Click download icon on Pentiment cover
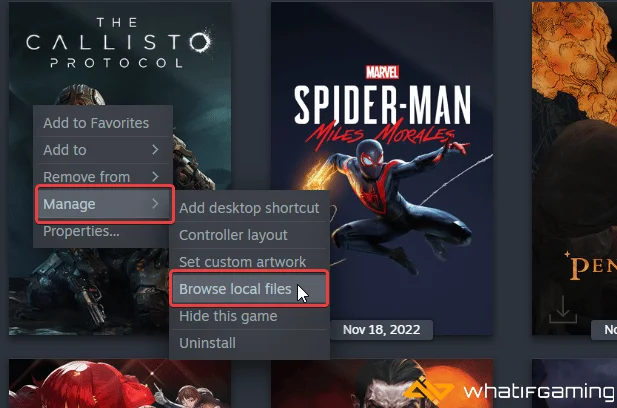The width and height of the screenshot is (617, 408). pyautogui.click(x=563, y=310)
